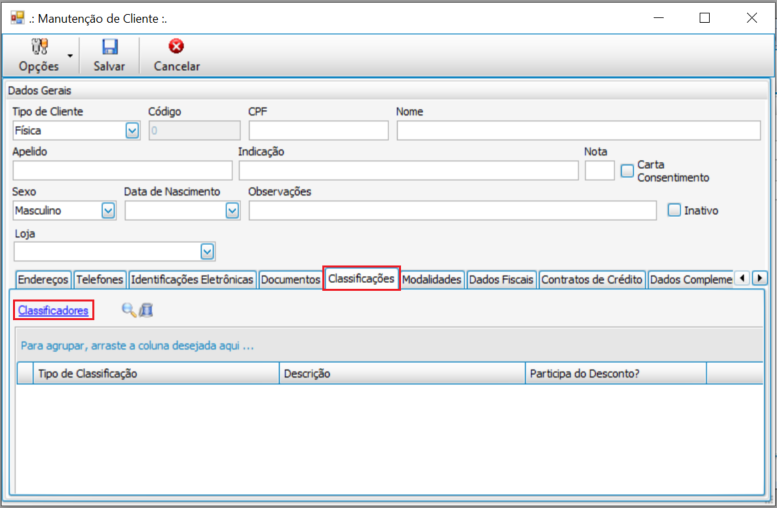Enable the Inativo checkbox
The height and width of the screenshot is (508, 777).
[x=674, y=210]
